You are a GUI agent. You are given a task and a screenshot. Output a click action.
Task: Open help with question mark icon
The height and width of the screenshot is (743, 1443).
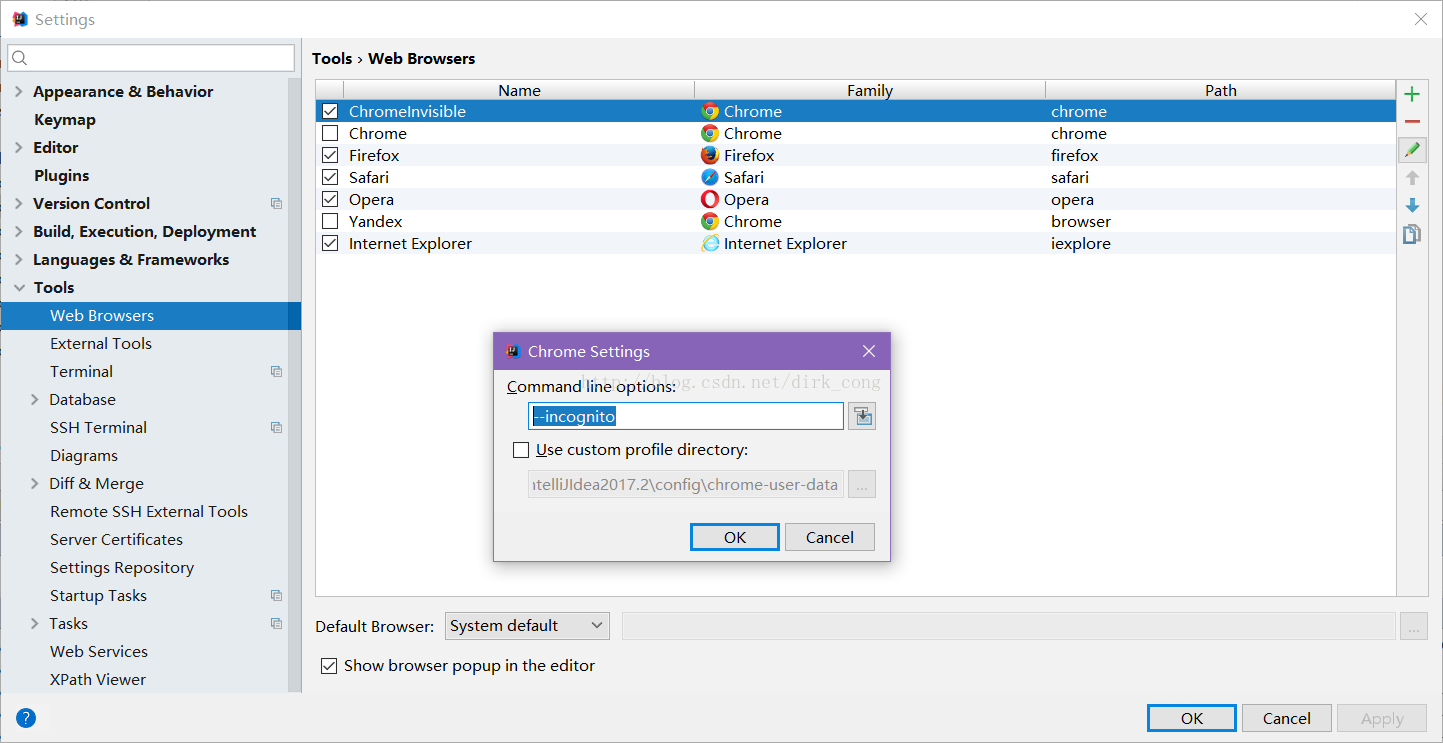click(26, 718)
